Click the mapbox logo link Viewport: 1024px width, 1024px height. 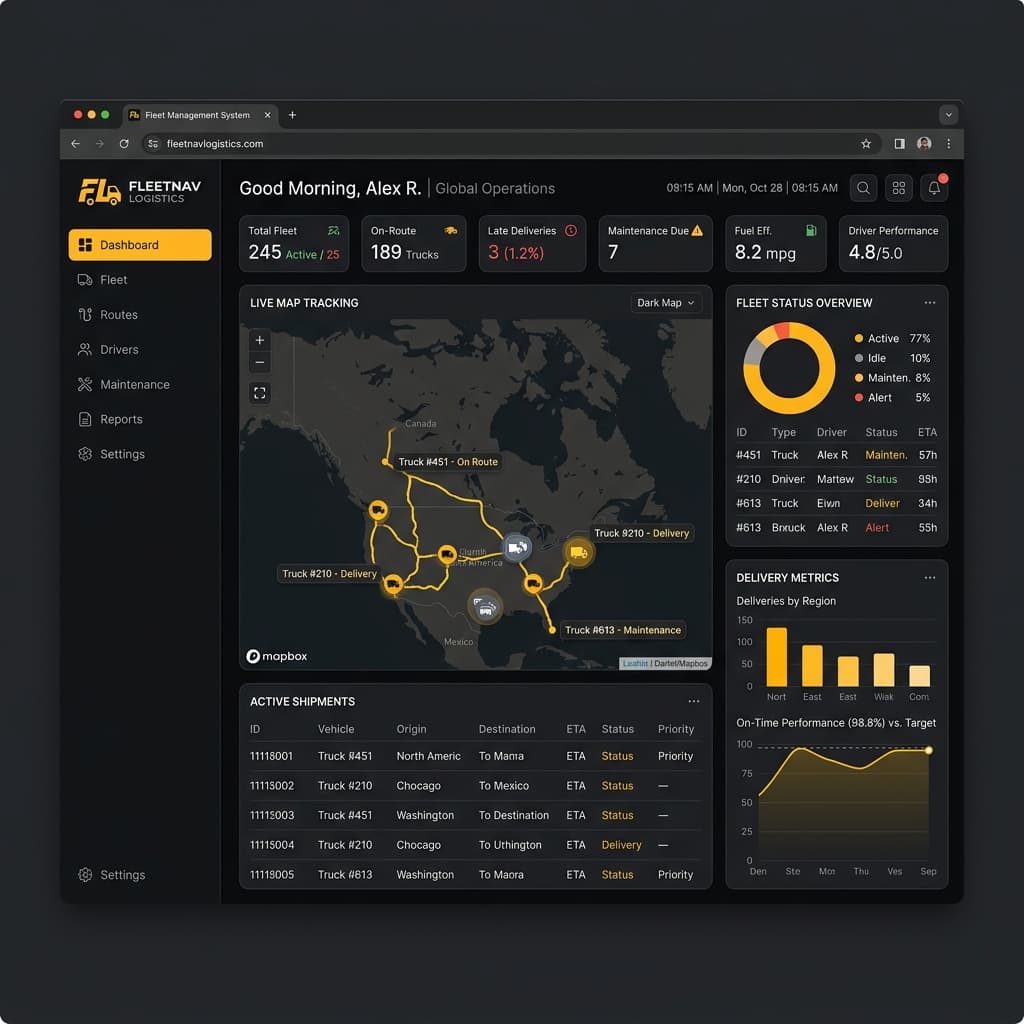click(x=277, y=656)
